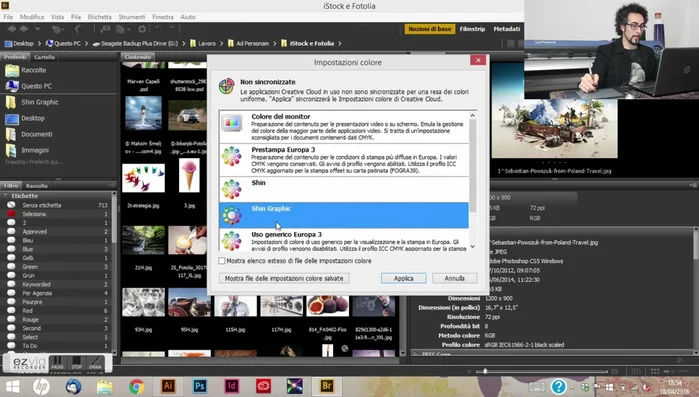The height and width of the screenshot is (397, 699).
Task: Click the Applica button
Action: coord(403,278)
